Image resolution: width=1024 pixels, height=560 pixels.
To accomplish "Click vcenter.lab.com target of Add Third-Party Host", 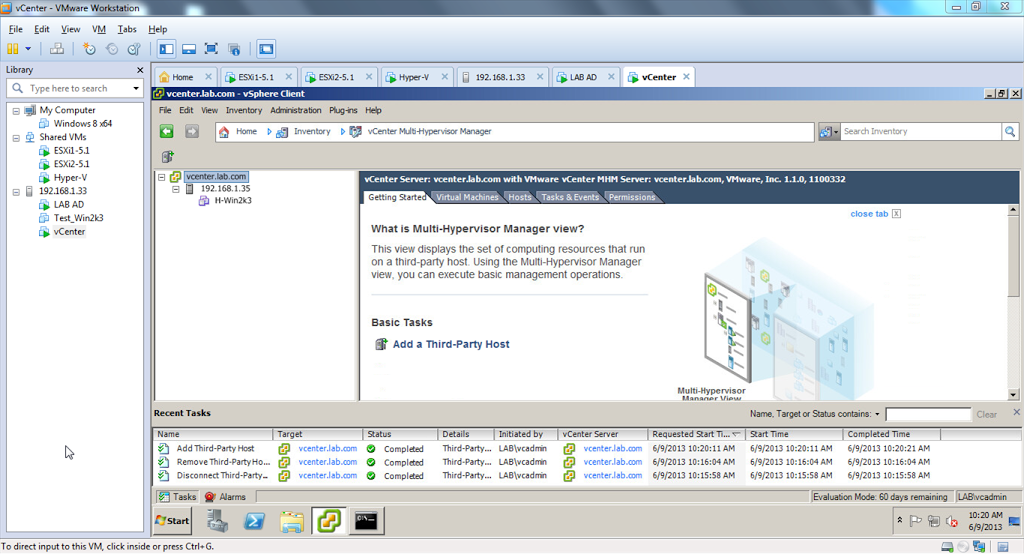I will (328, 448).
